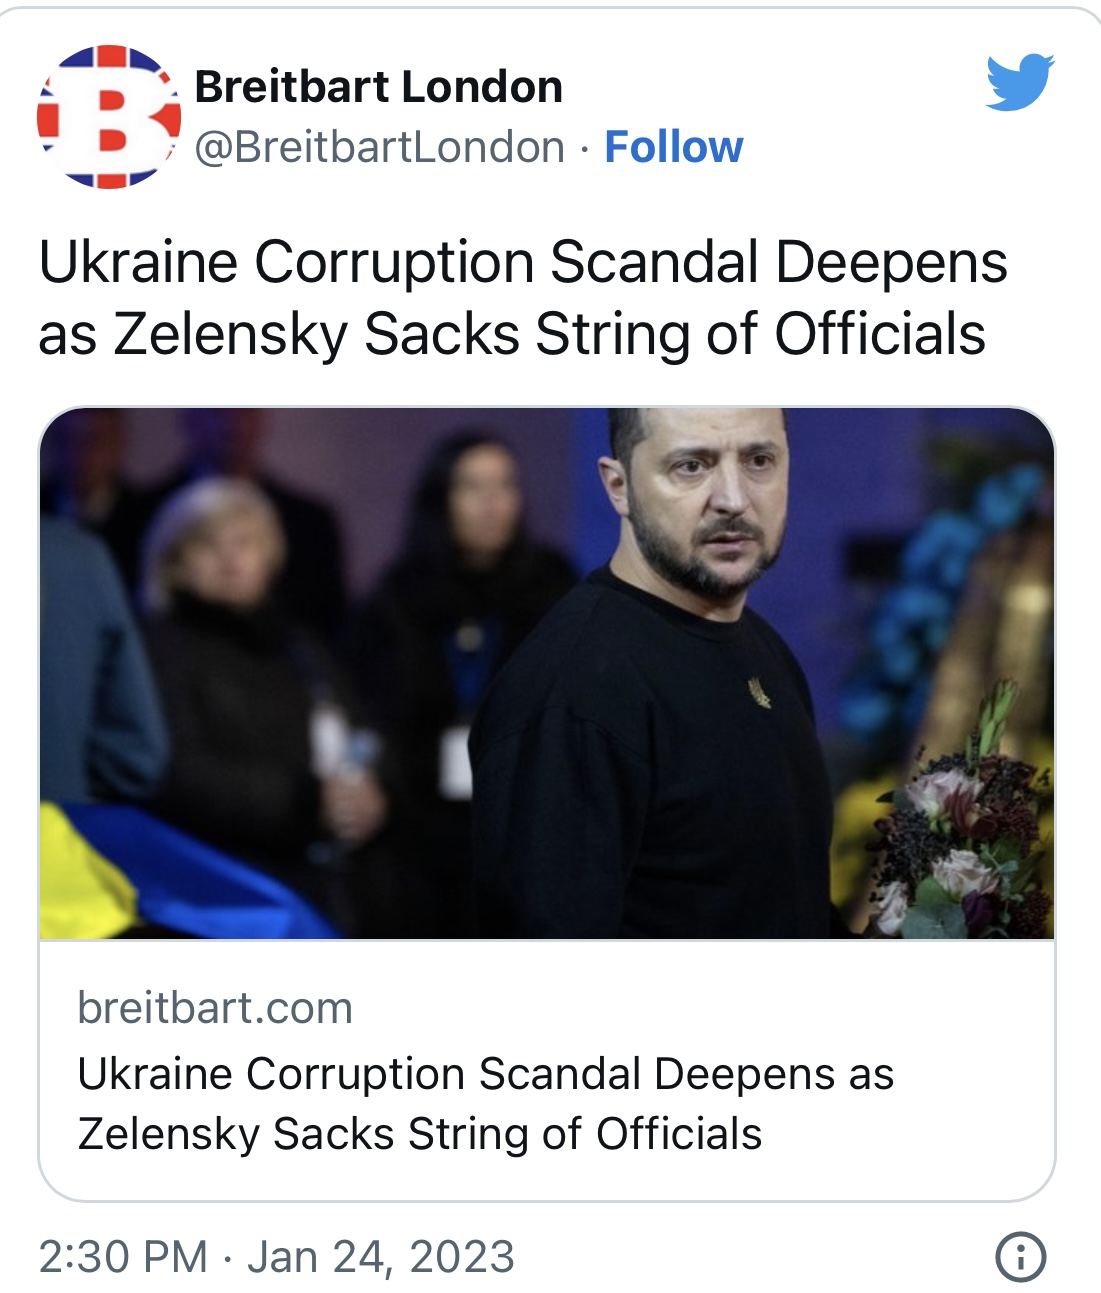Click the pink flower bouquet in the photo

[960, 840]
